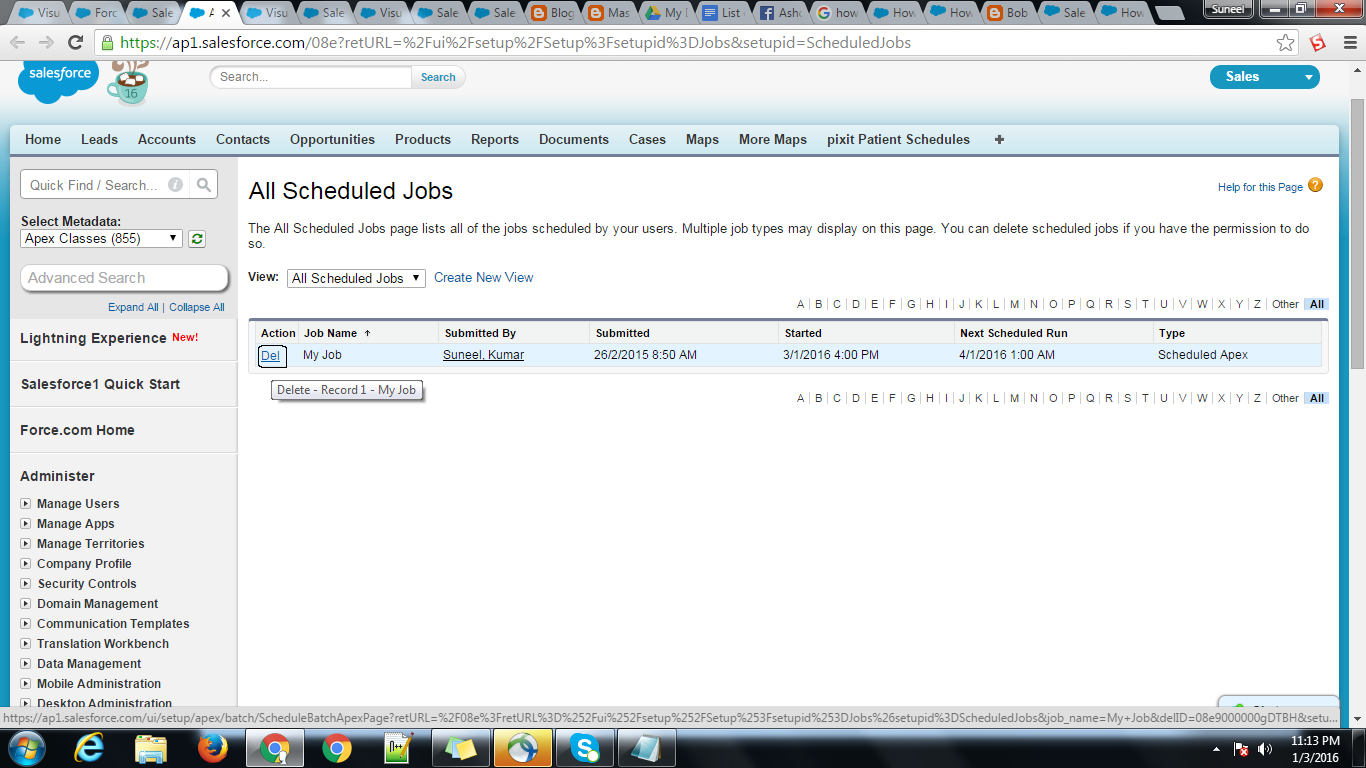Go back with the browser back arrow
Image resolution: width=1366 pixels, height=768 pixels.
[x=18, y=43]
